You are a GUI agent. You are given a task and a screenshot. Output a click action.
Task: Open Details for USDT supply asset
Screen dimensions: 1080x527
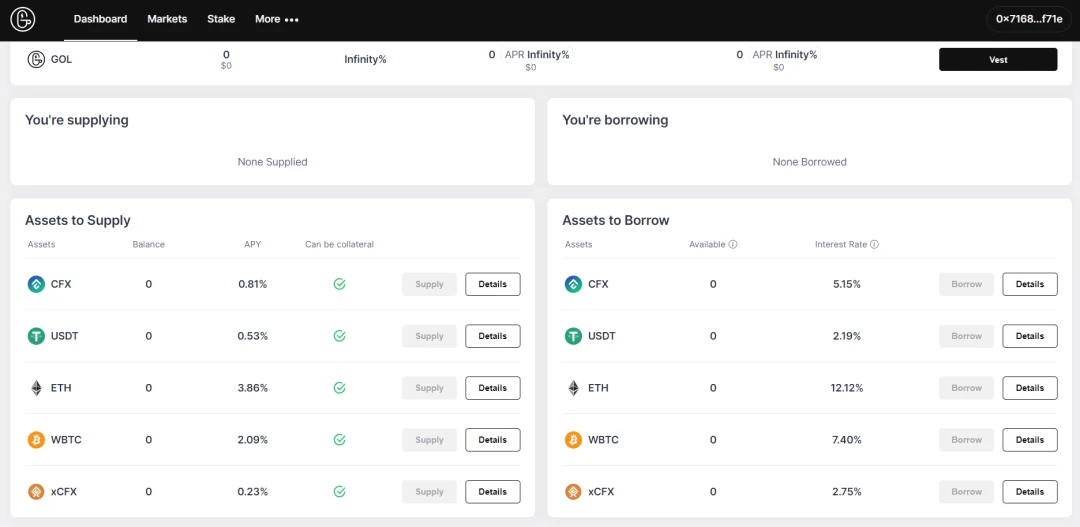click(x=492, y=336)
